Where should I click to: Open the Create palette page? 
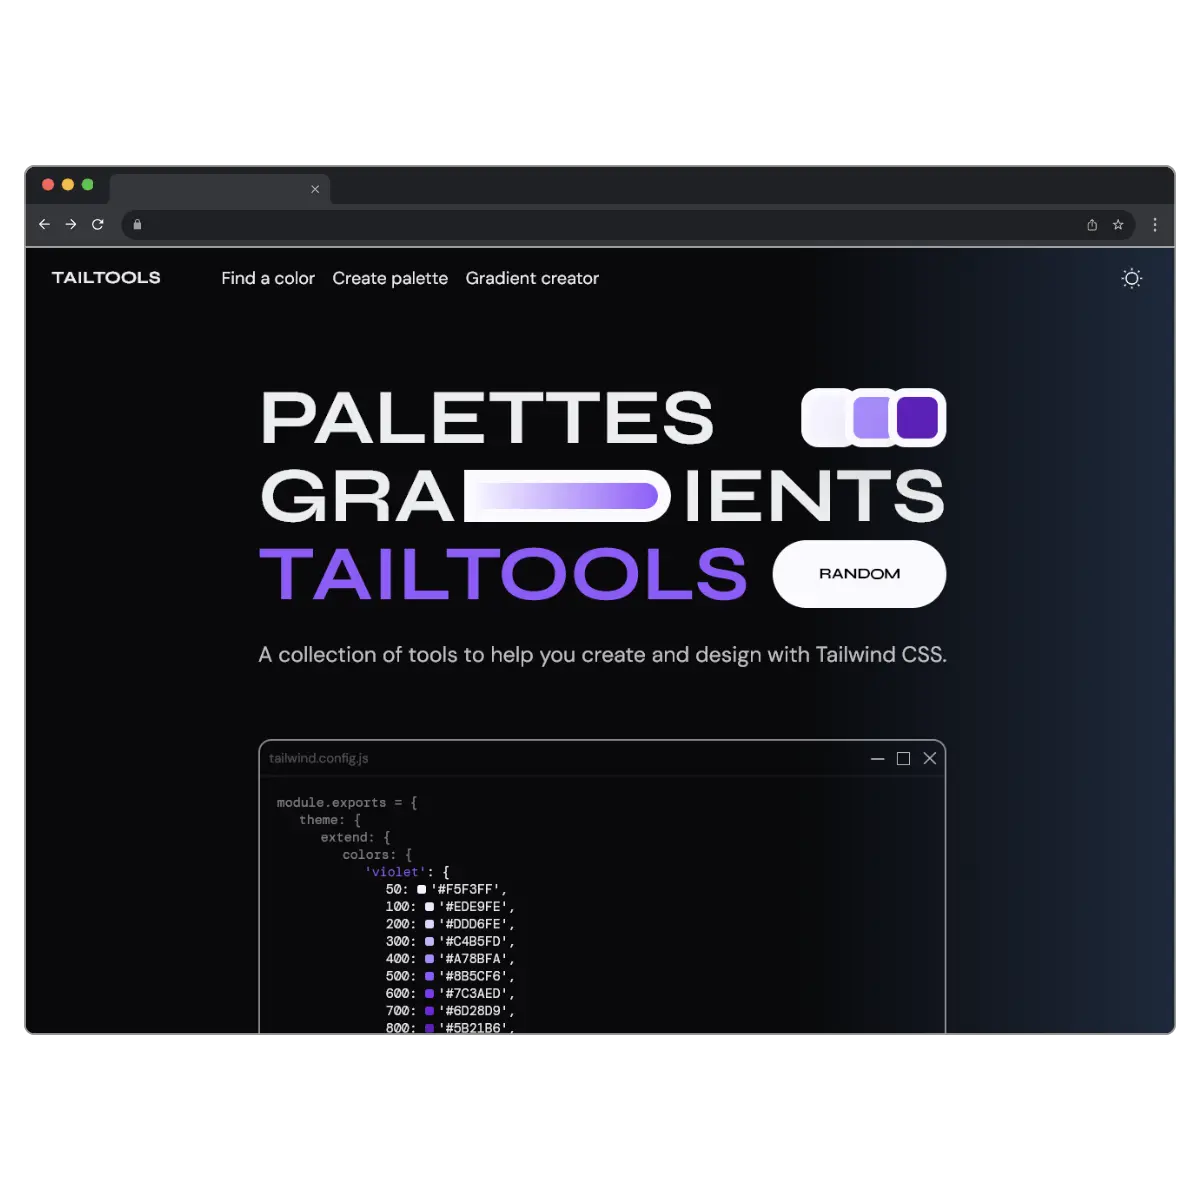coord(390,278)
